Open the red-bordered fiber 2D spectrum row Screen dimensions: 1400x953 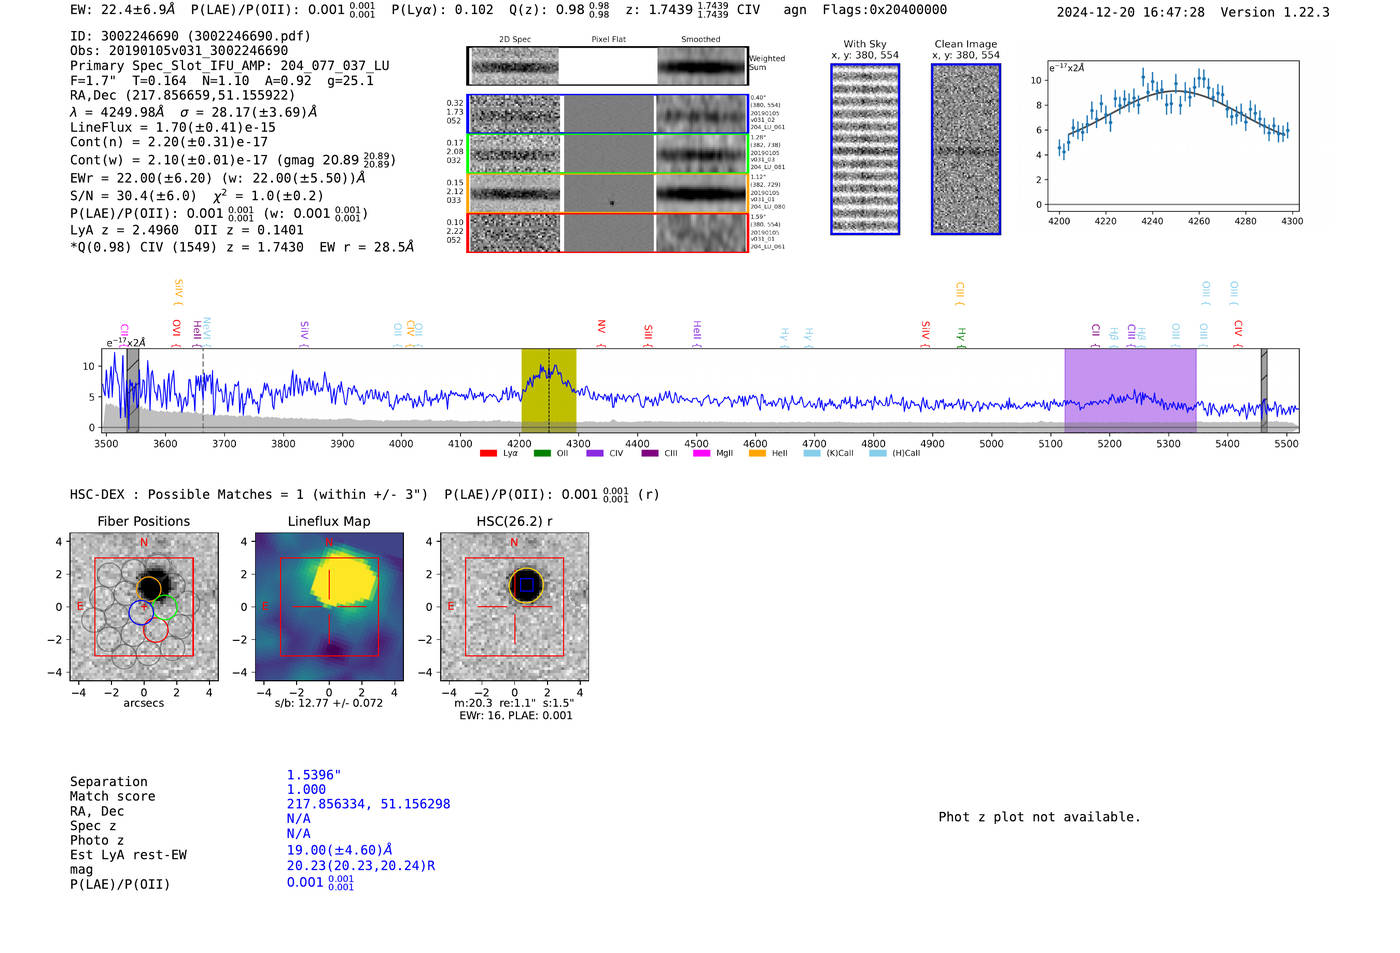coord(607,232)
